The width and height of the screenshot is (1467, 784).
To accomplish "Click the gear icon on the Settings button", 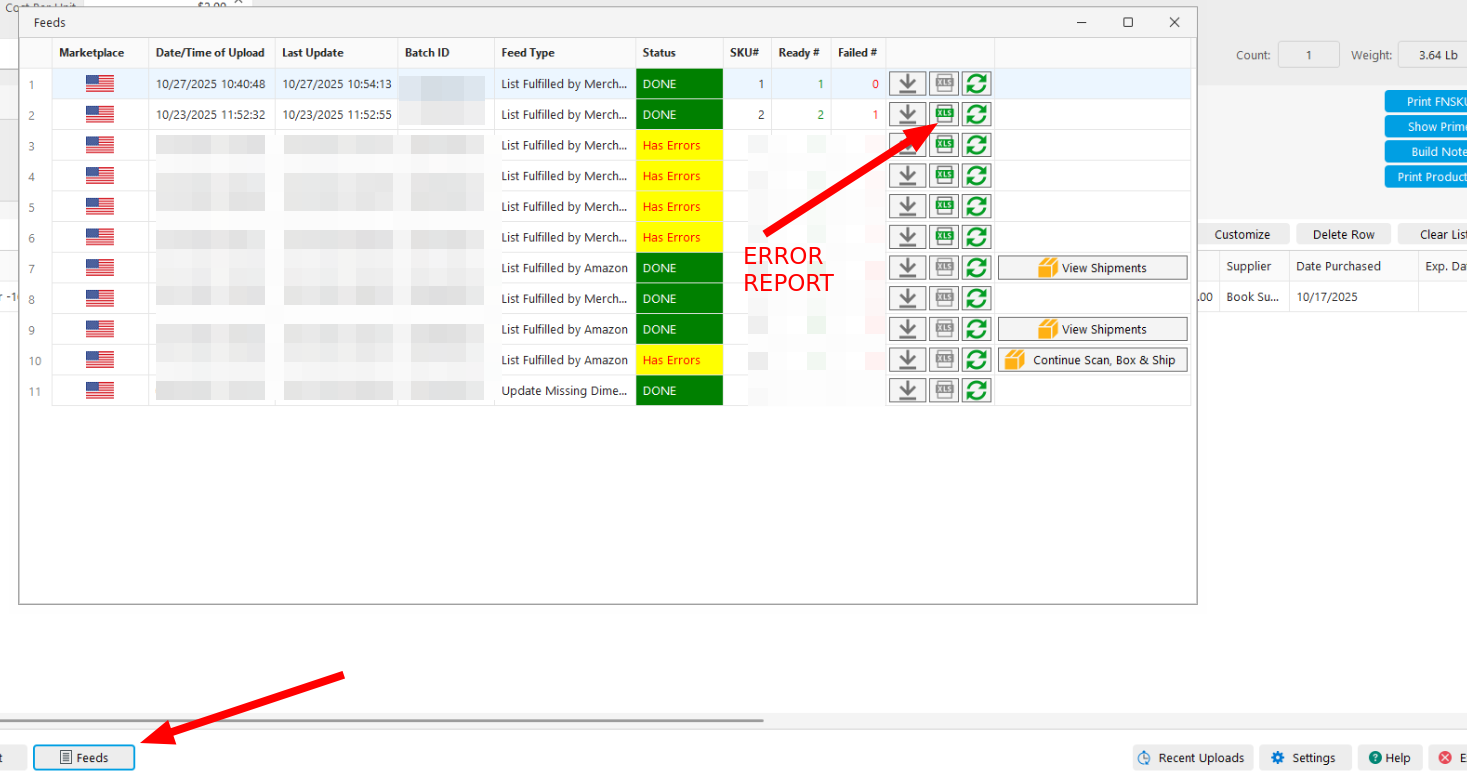I will point(1278,757).
